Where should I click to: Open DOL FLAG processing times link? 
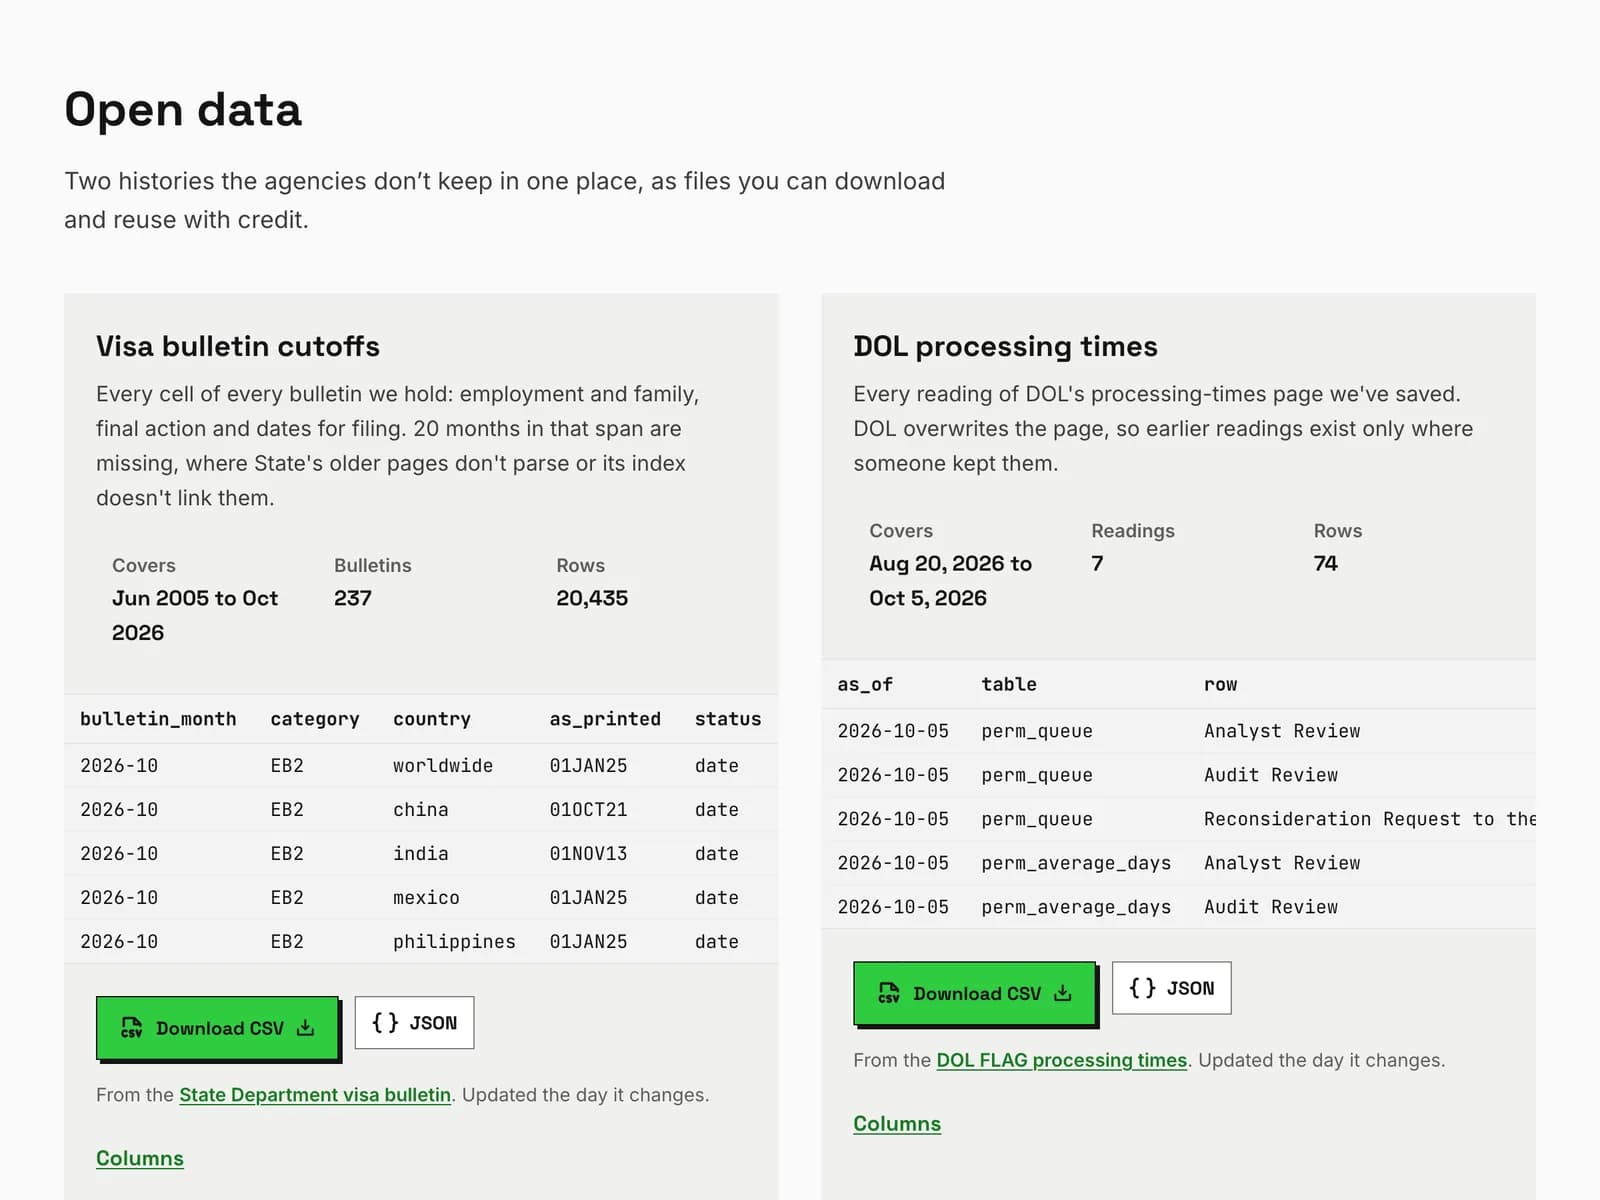pyautogui.click(x=1062, y=1060)
